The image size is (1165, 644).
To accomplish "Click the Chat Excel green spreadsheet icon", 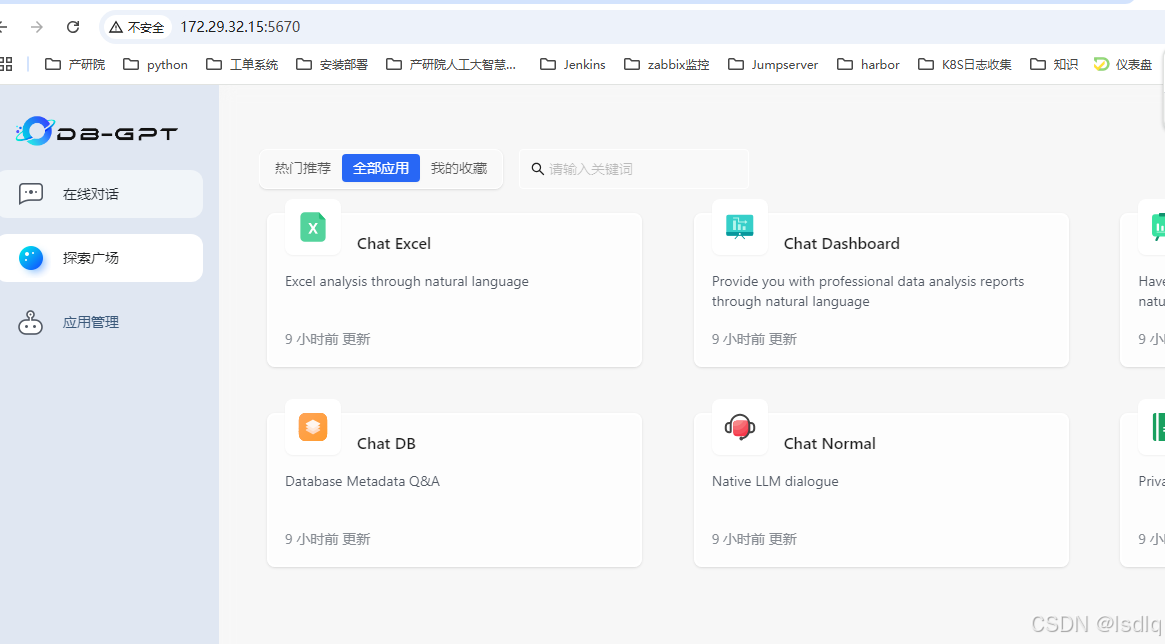I will coord(313,227).
